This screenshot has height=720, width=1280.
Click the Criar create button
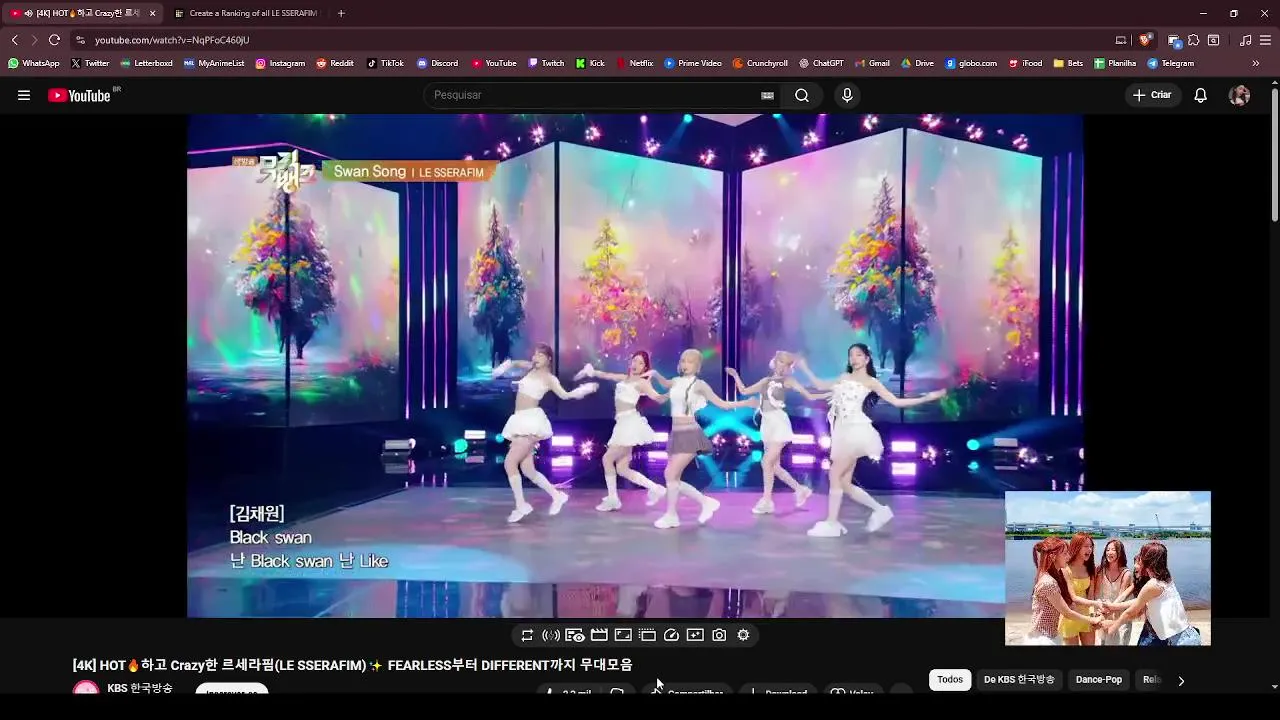tap(1152, 95)
